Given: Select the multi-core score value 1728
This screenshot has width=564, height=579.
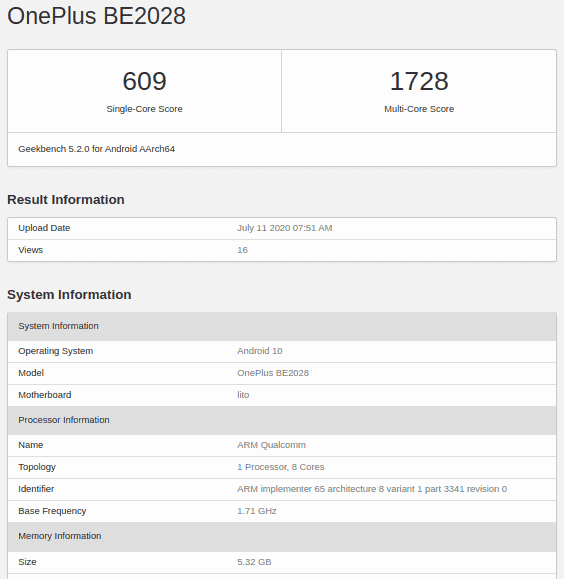Looking at the screenshot, I should coord(419,81).
